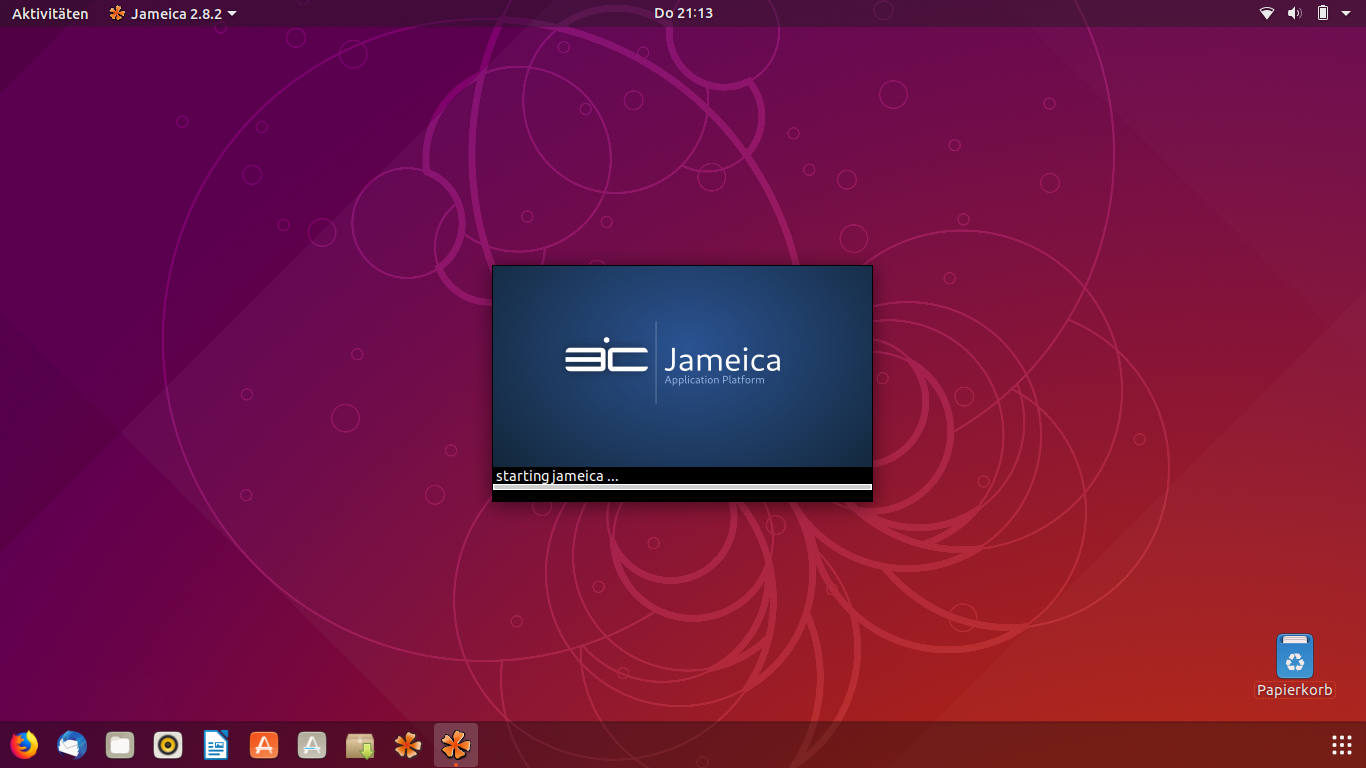Open the Files manager dock icon
The height and width of the screenshot is (768, 1366).
tap(120, 745)
